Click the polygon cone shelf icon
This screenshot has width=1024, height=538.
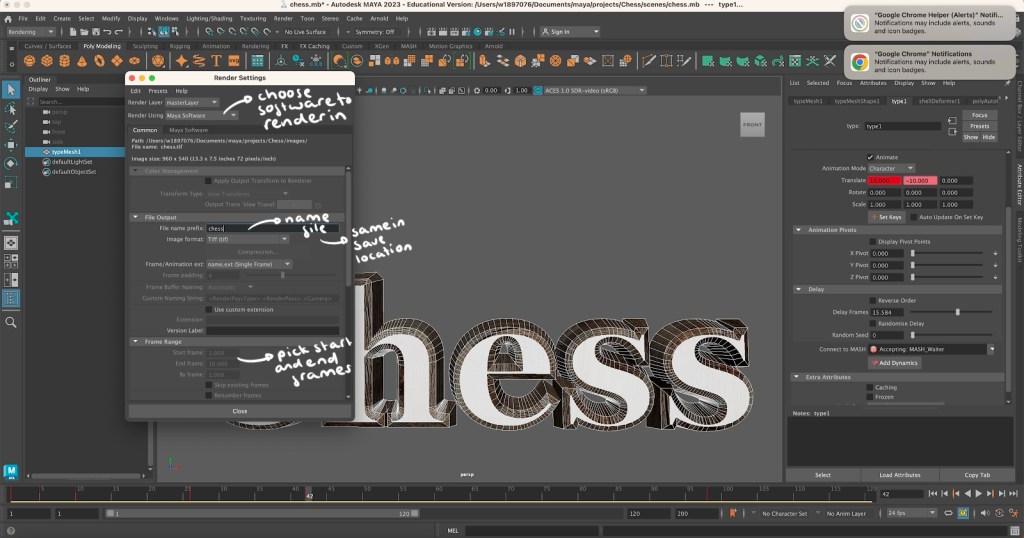pyautogui.click(x=82, y=61)
